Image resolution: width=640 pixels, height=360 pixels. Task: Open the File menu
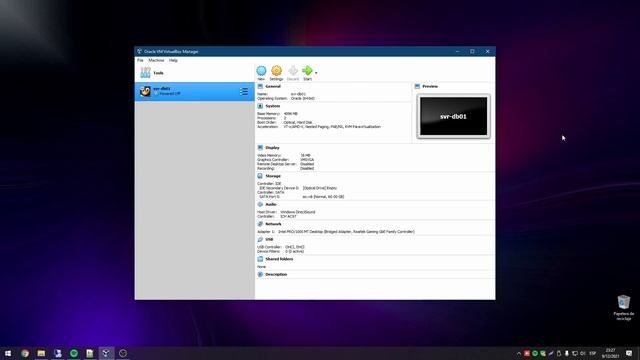tap(140, 60)
